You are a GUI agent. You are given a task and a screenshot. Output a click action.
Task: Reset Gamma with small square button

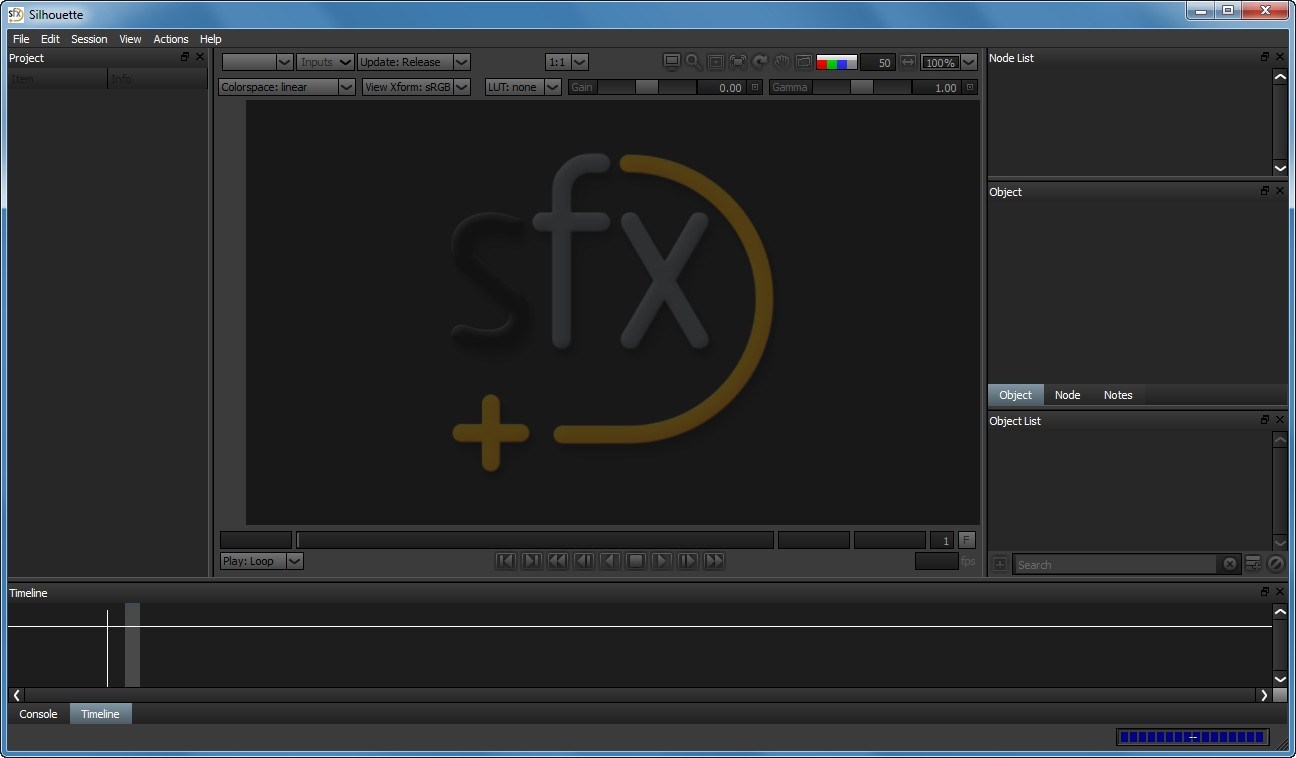coord(970,87)
